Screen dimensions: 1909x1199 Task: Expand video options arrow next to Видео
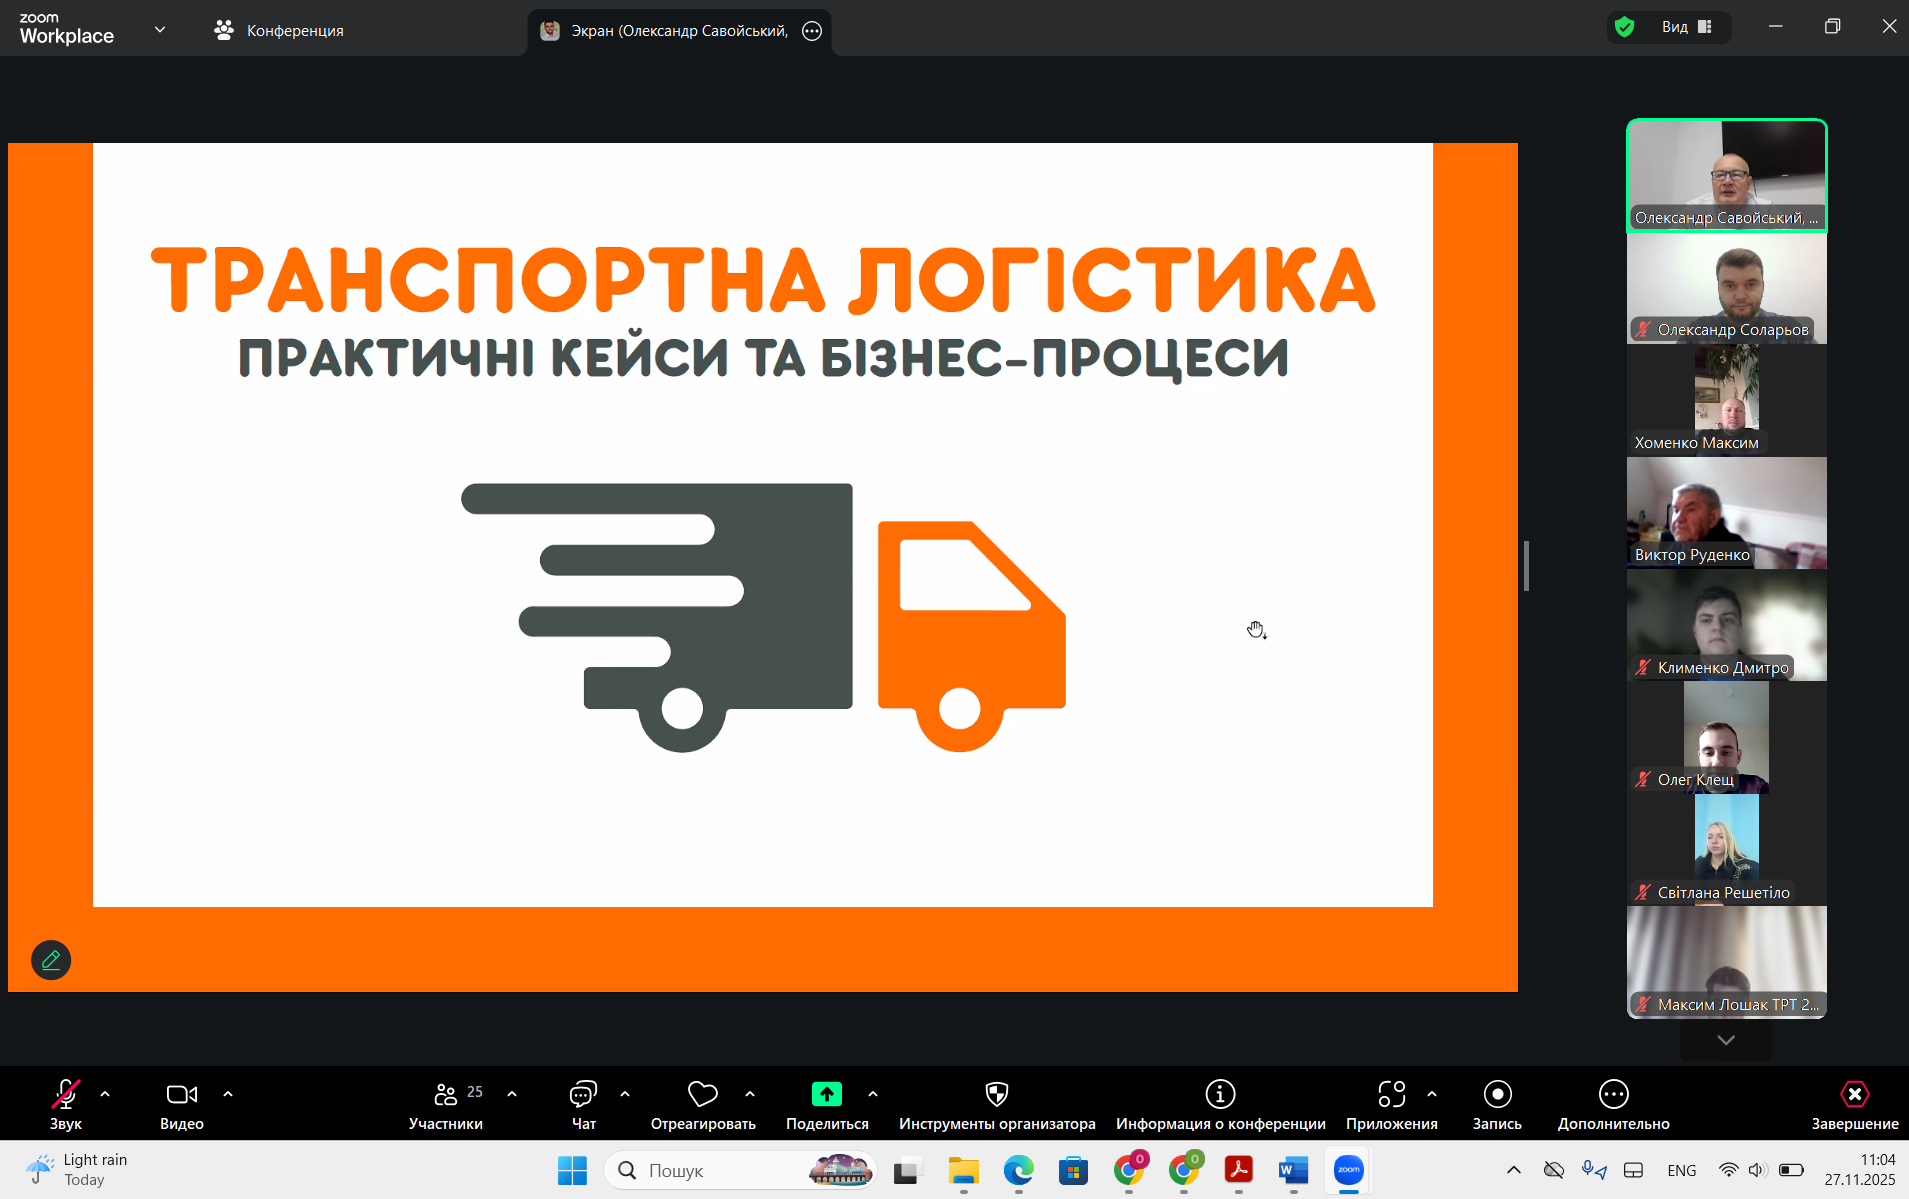pos(228,1094)
